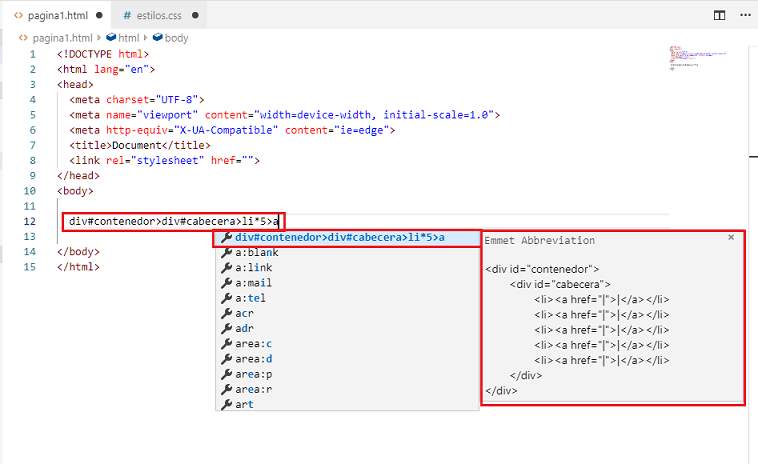Place cursor in the line 12 Emmet abbreviation
Viewport: 758px width, 464px height.
point(174,221)
